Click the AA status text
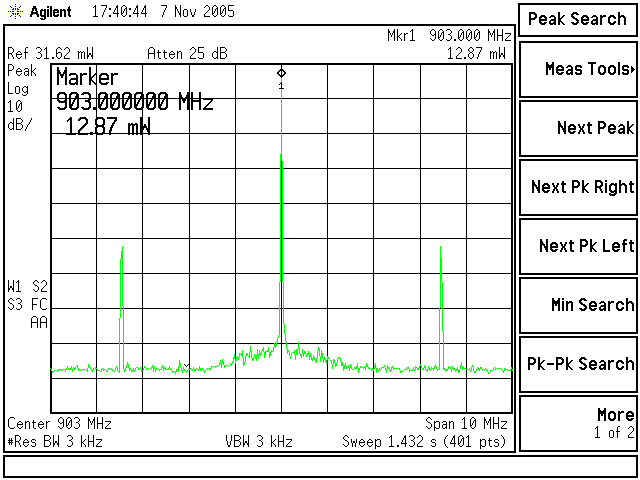The image size is (640, 480). 39,322
